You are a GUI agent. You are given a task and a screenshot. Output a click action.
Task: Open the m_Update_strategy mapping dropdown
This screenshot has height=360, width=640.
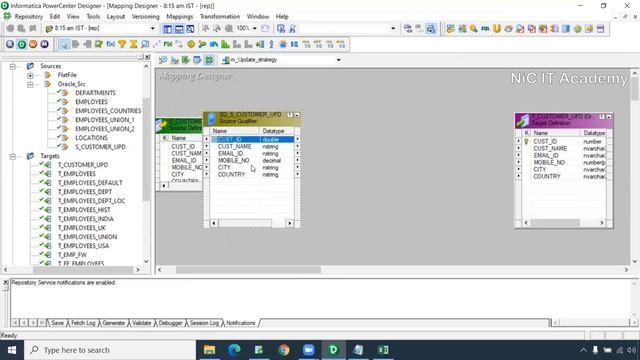(x=338, y=60)
